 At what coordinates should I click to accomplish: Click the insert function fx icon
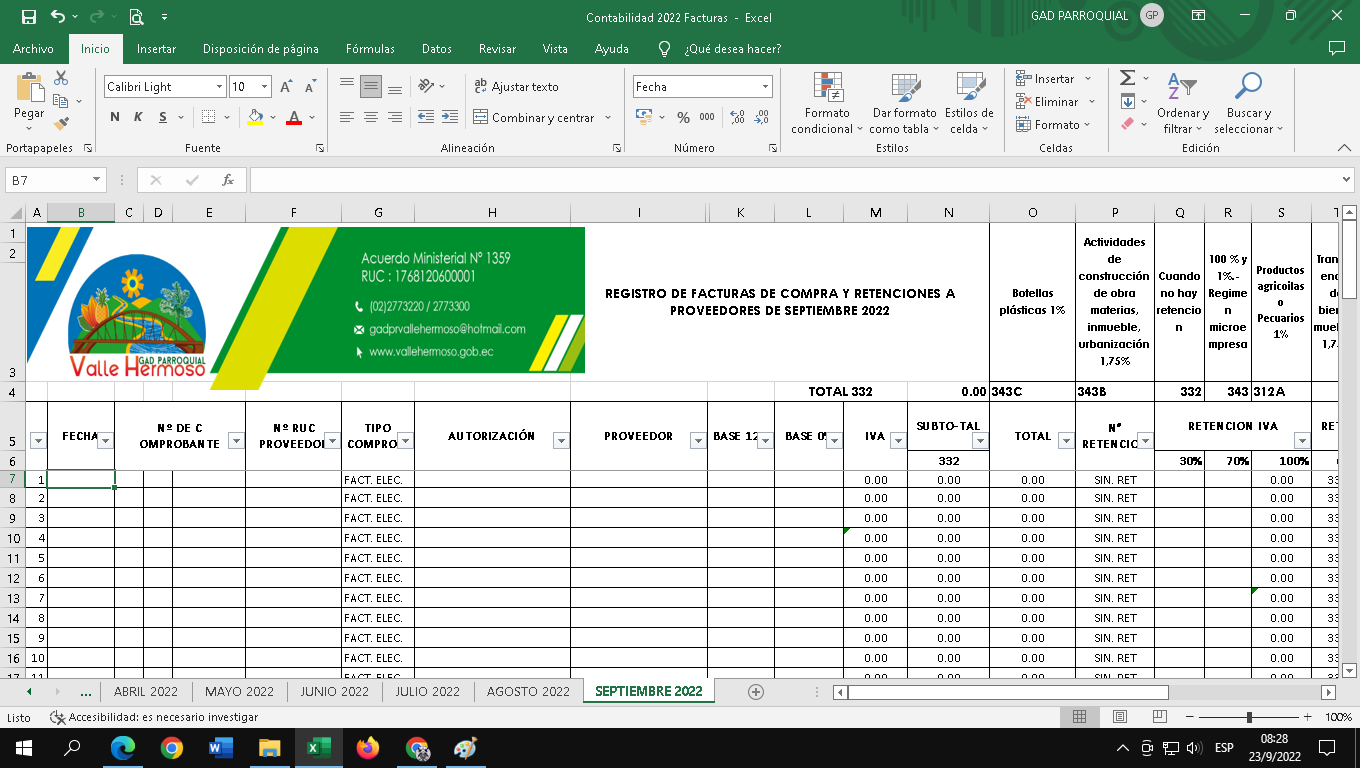point(228,180)
